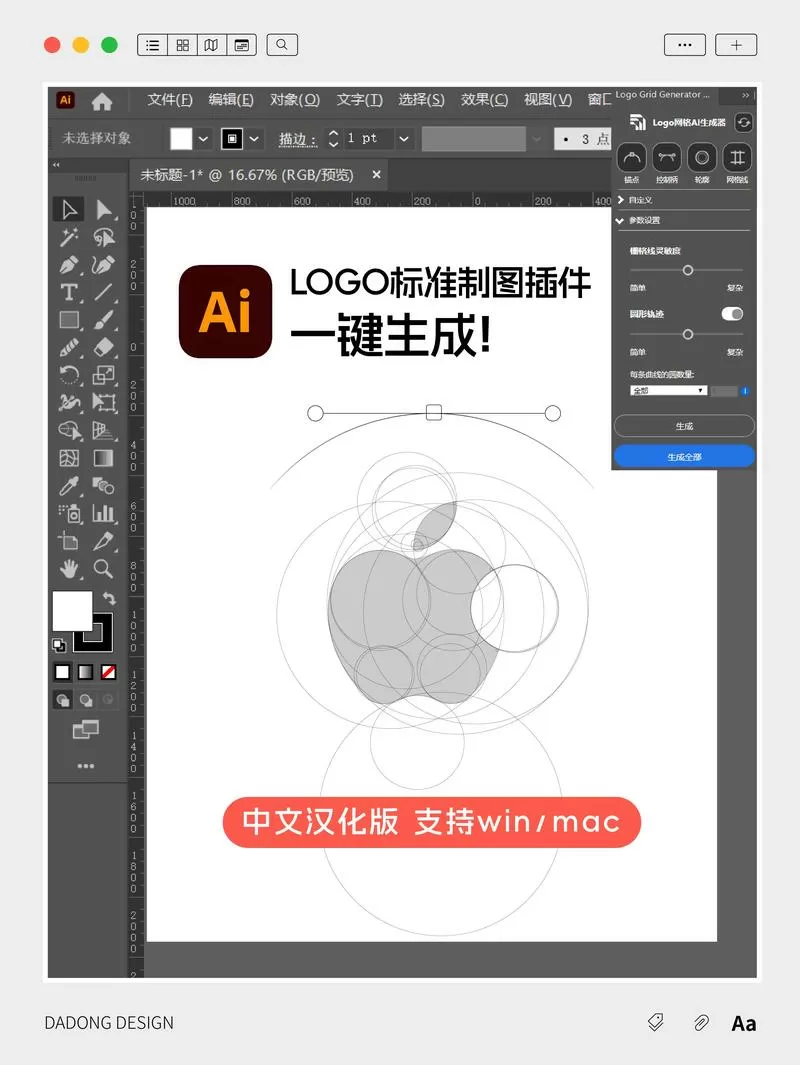Click the plugin refresh icon
800x1065 pixels.
coord(744,122)
